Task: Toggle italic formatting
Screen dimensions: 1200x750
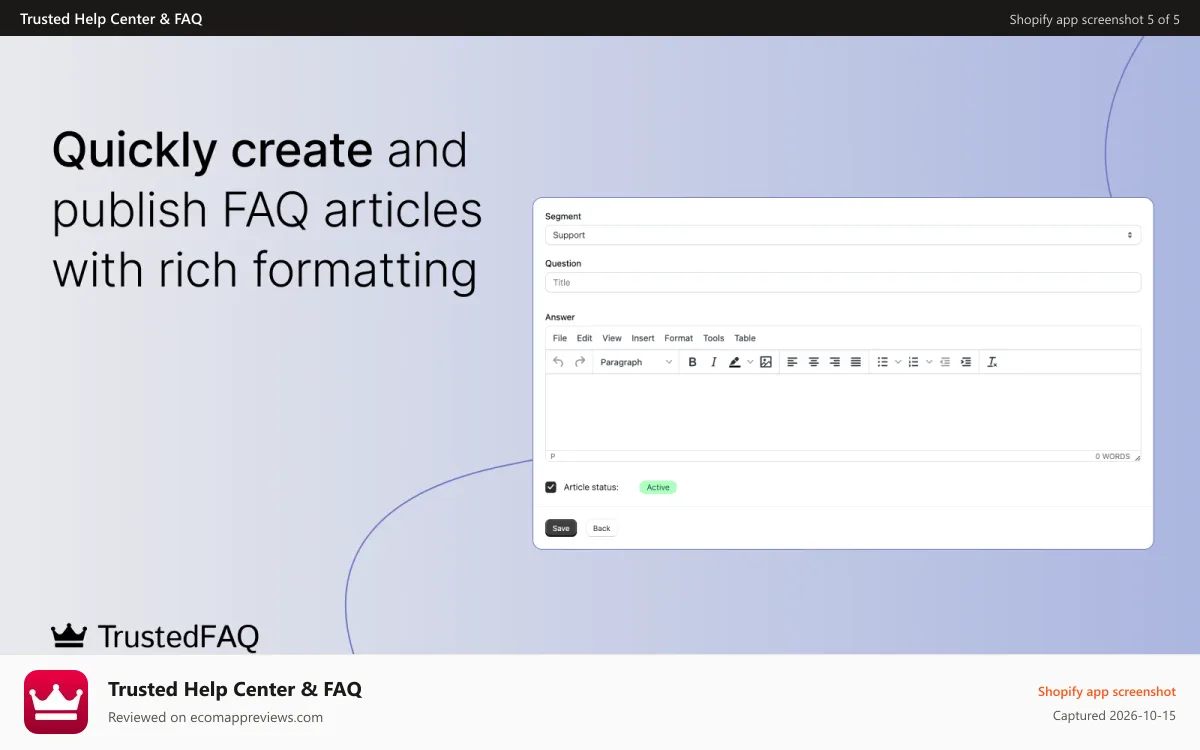Action: tap(713, 362)
